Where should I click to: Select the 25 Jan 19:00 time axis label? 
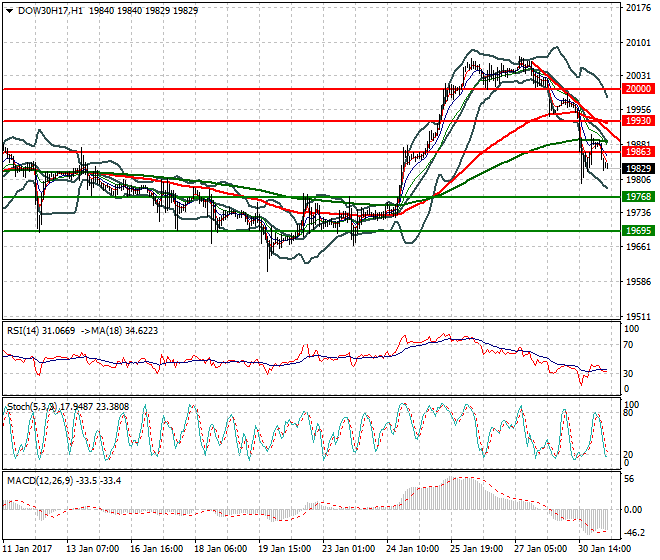point(476,549)
